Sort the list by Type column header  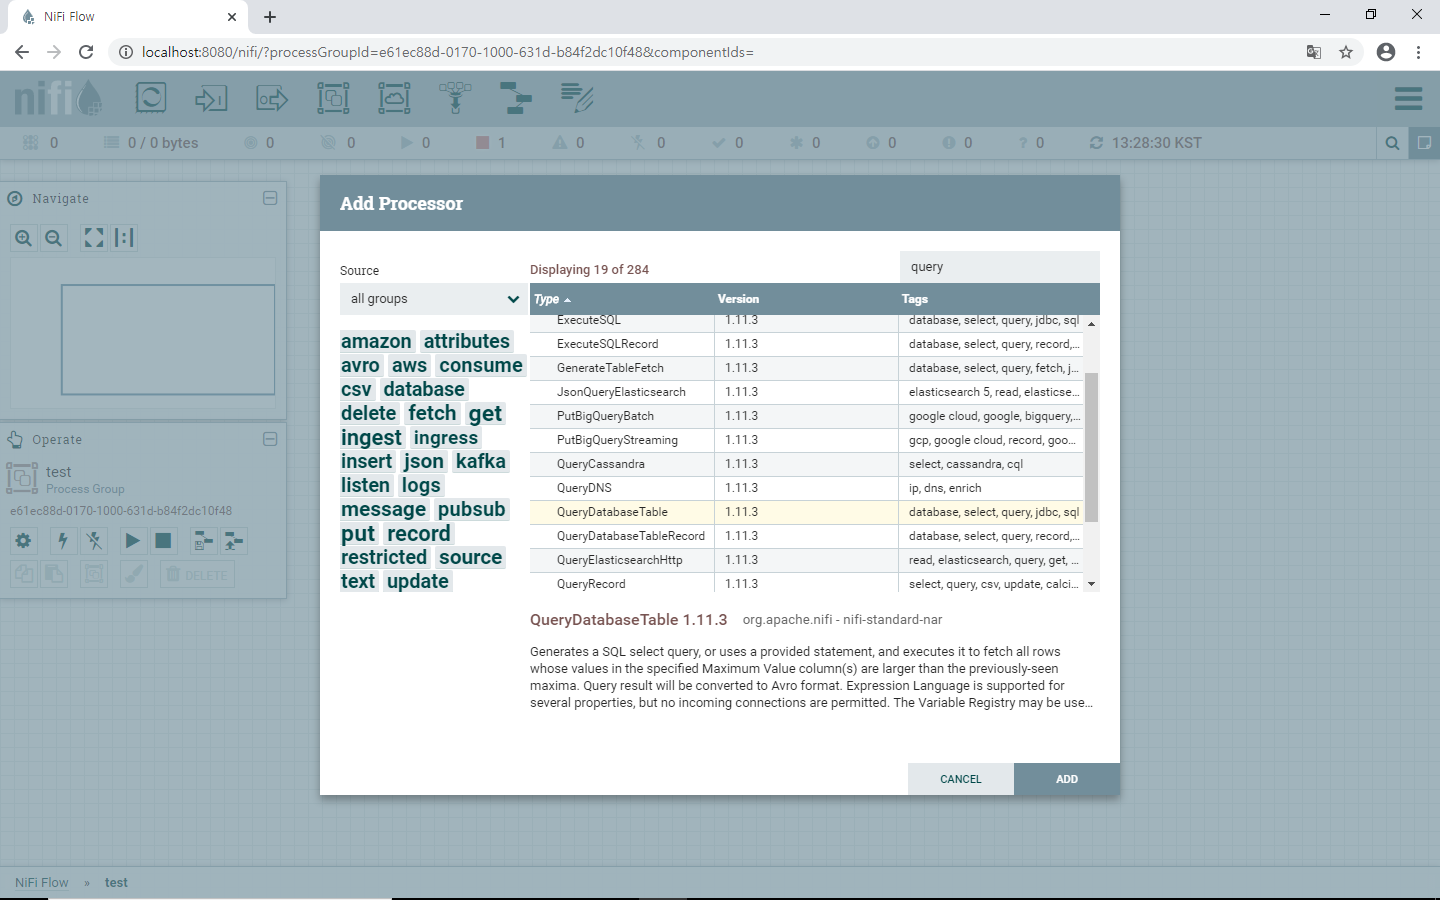[621, 299]
